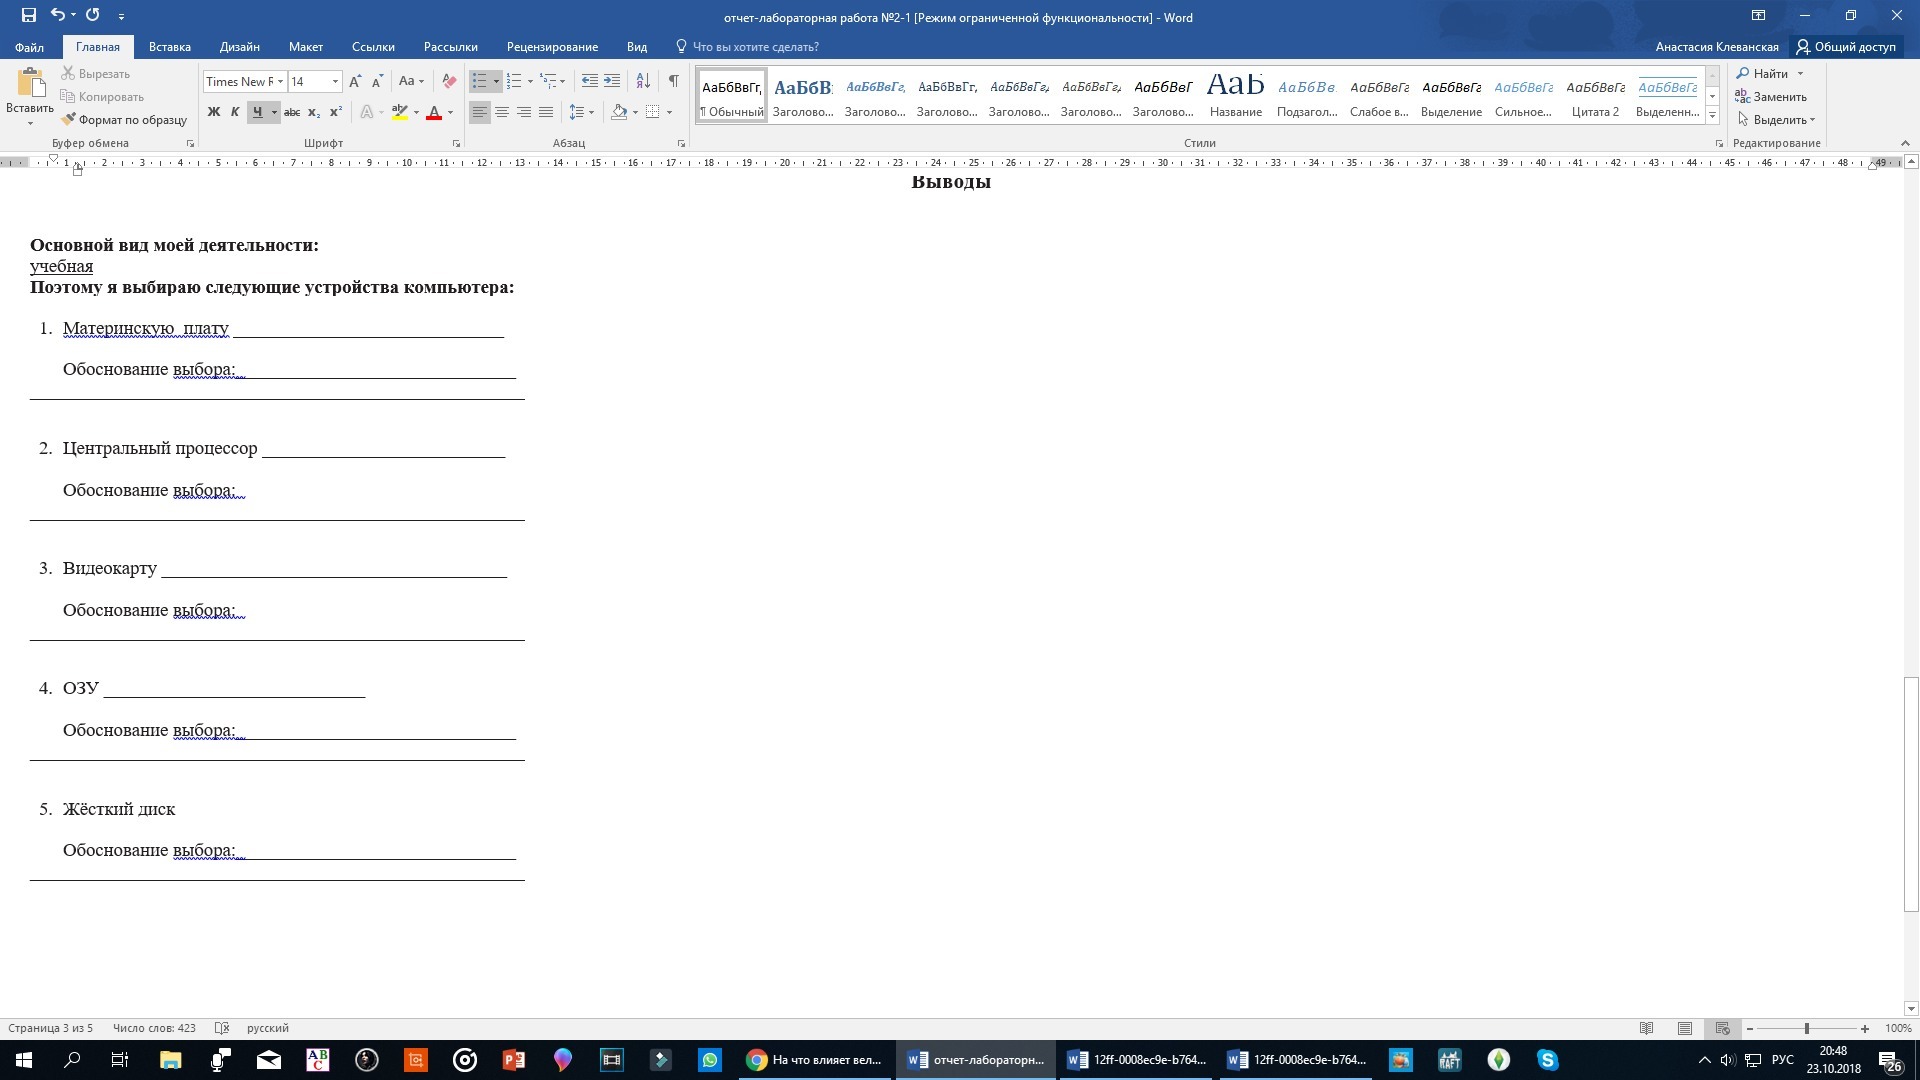Open the font name dropdown
This screenshot has width=1920, height=1080.
(280, 82)
